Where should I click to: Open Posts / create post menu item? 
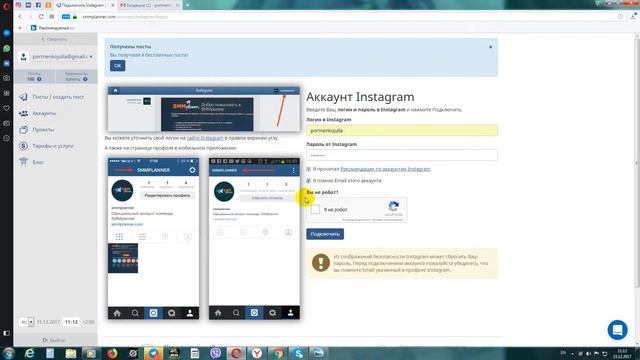pos(58,97)
